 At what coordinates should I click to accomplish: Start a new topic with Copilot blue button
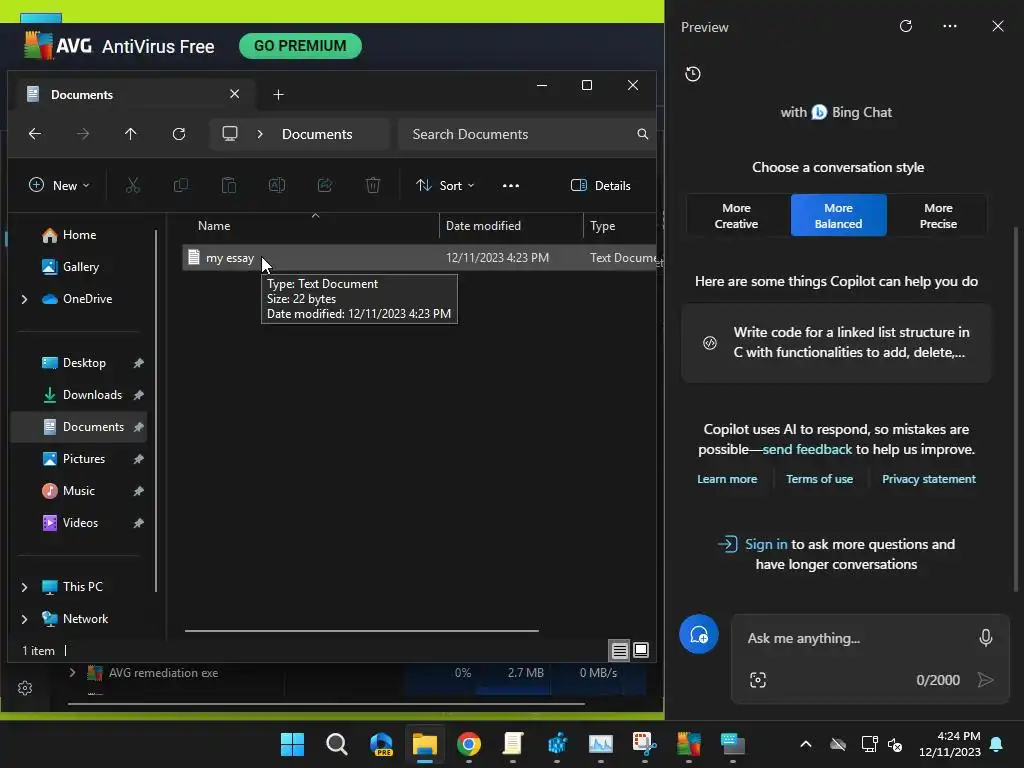[x=699, y=634]
